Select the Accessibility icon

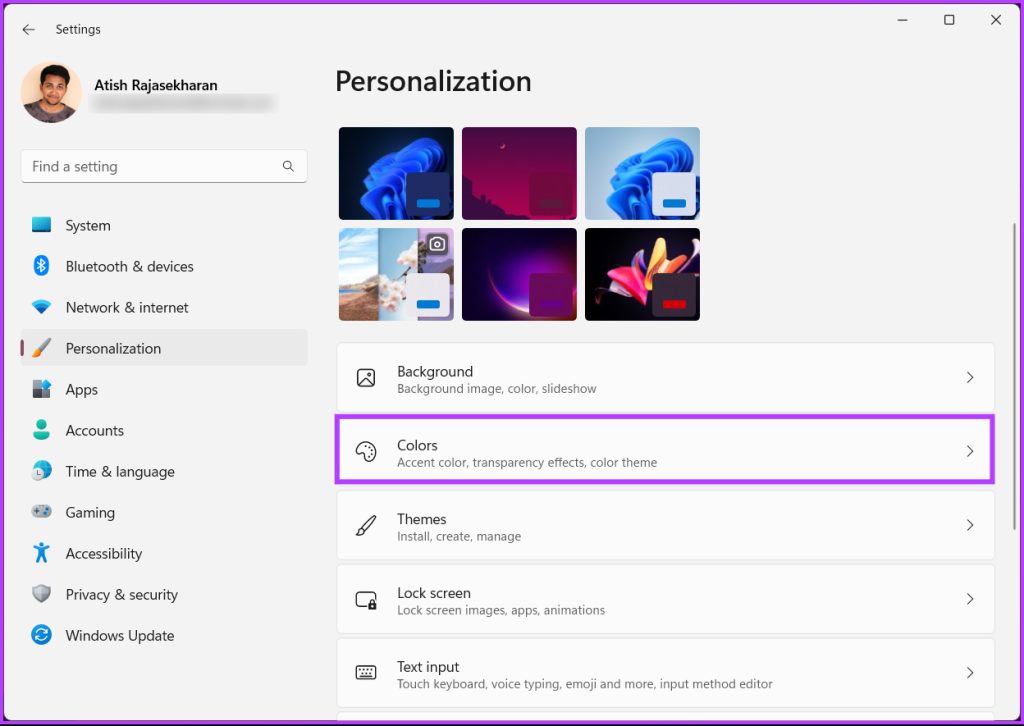point(41,553)
